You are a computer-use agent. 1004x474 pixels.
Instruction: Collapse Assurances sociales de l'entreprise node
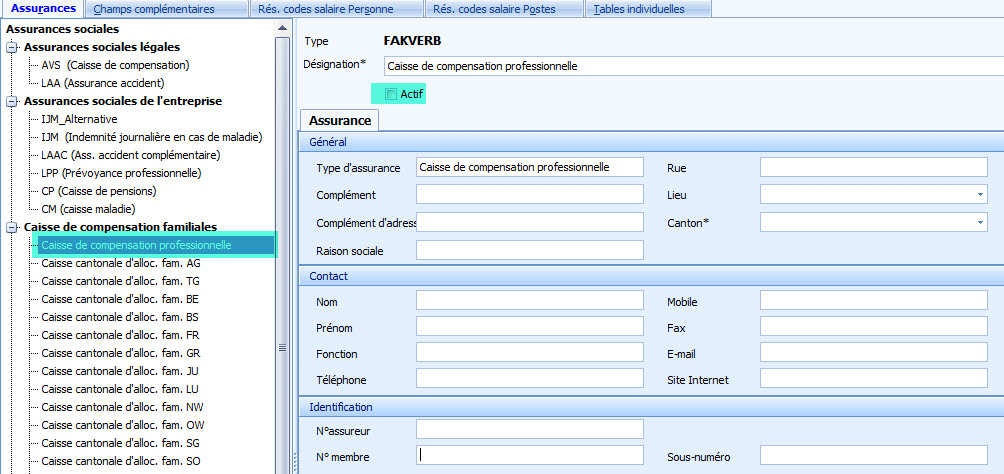(11, 101)
